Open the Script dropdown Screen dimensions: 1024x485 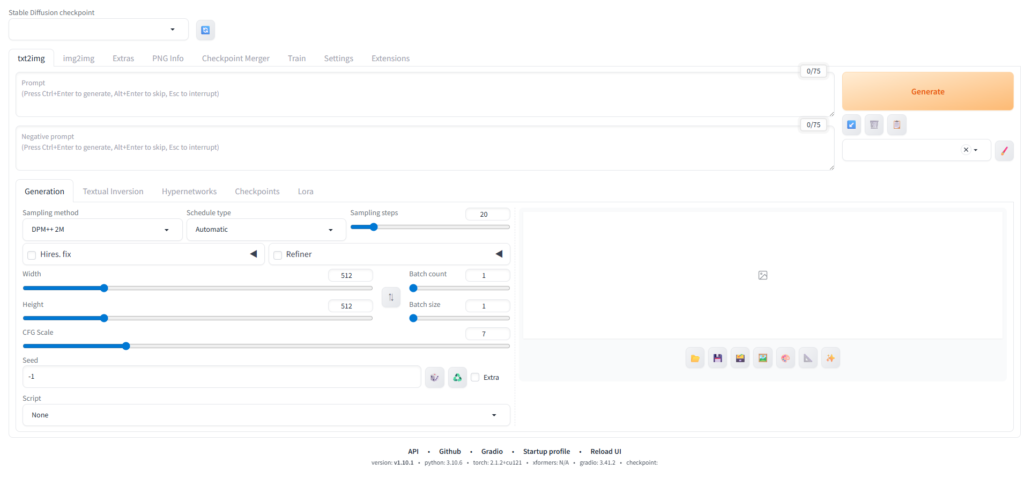[x=265, y=415]
